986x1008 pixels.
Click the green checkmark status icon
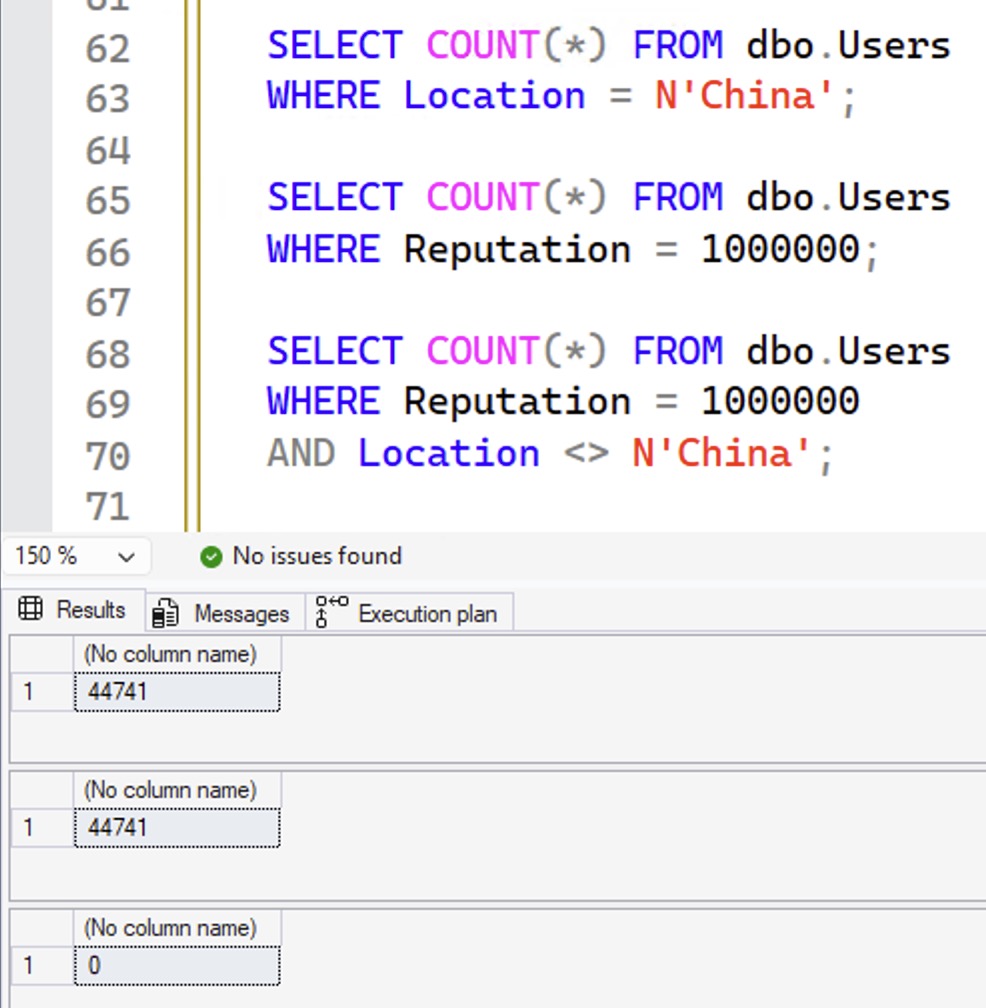[x=211, y=557]
